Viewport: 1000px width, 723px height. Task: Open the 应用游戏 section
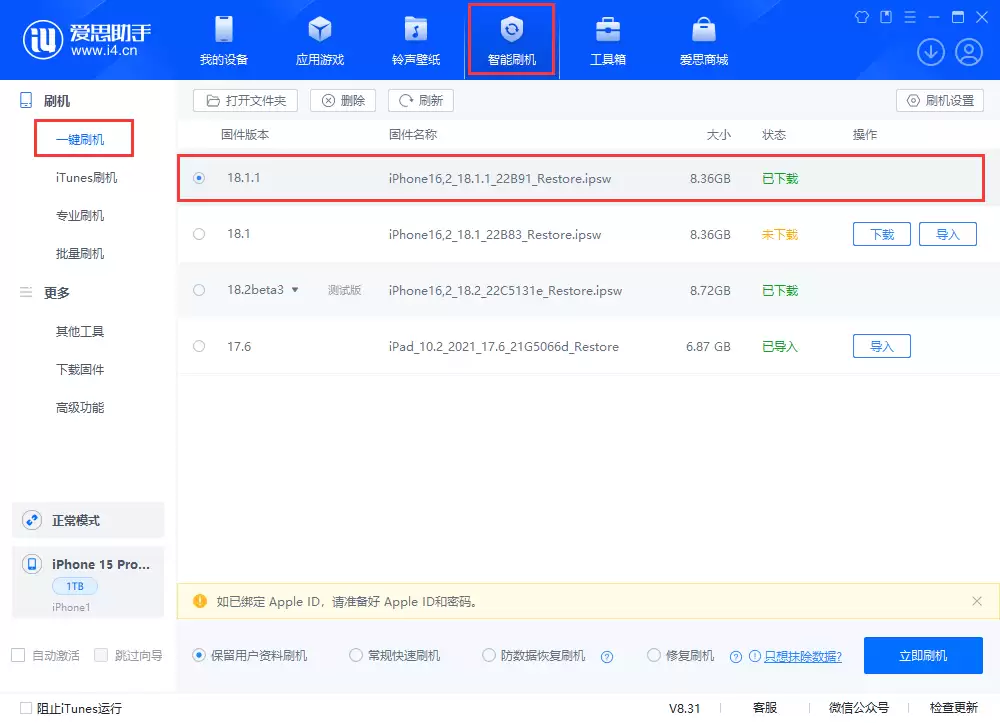[319, 40]
